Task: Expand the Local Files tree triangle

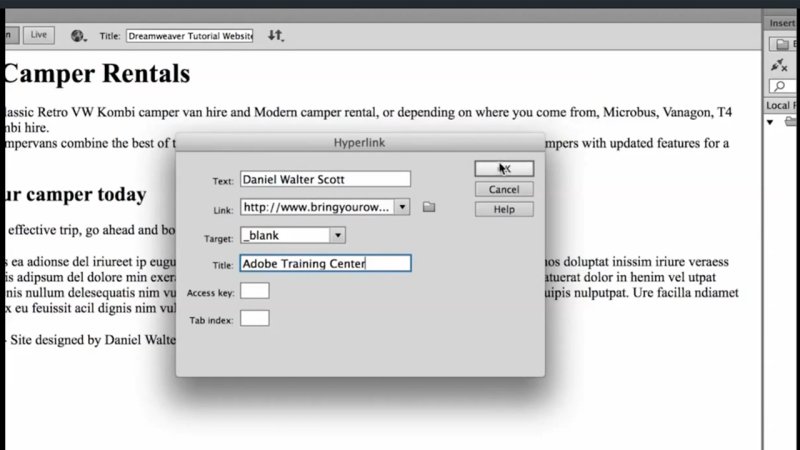Action: (770, 122)
